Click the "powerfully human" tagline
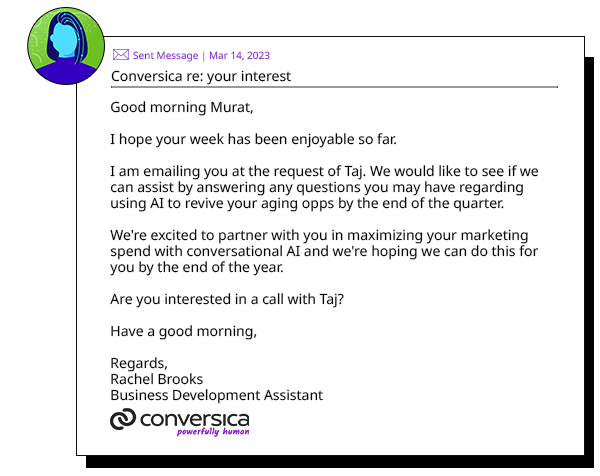 [213, 433]
